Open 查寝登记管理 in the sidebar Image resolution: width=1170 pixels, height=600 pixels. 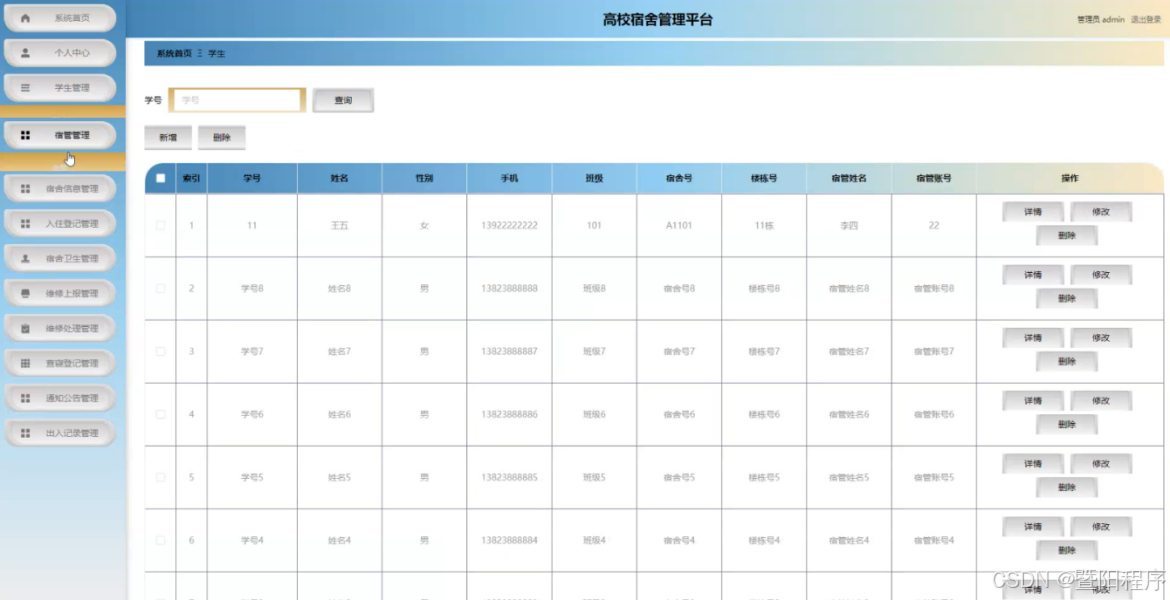(60, 363)
